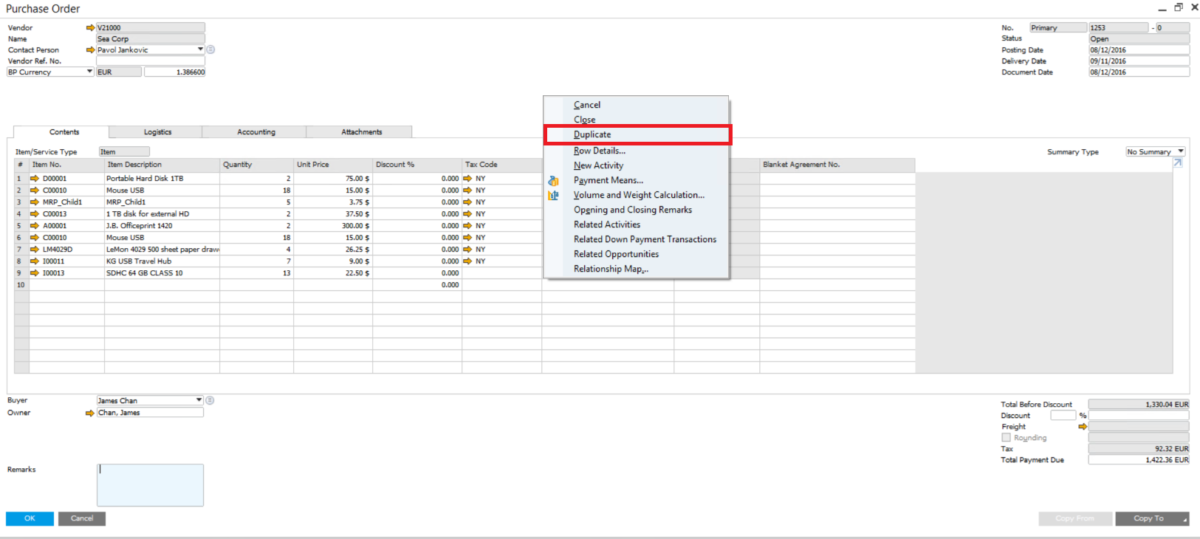Click the link arrow for item D00001
This screenshot has height=539, width=1200.
point(34,178)
